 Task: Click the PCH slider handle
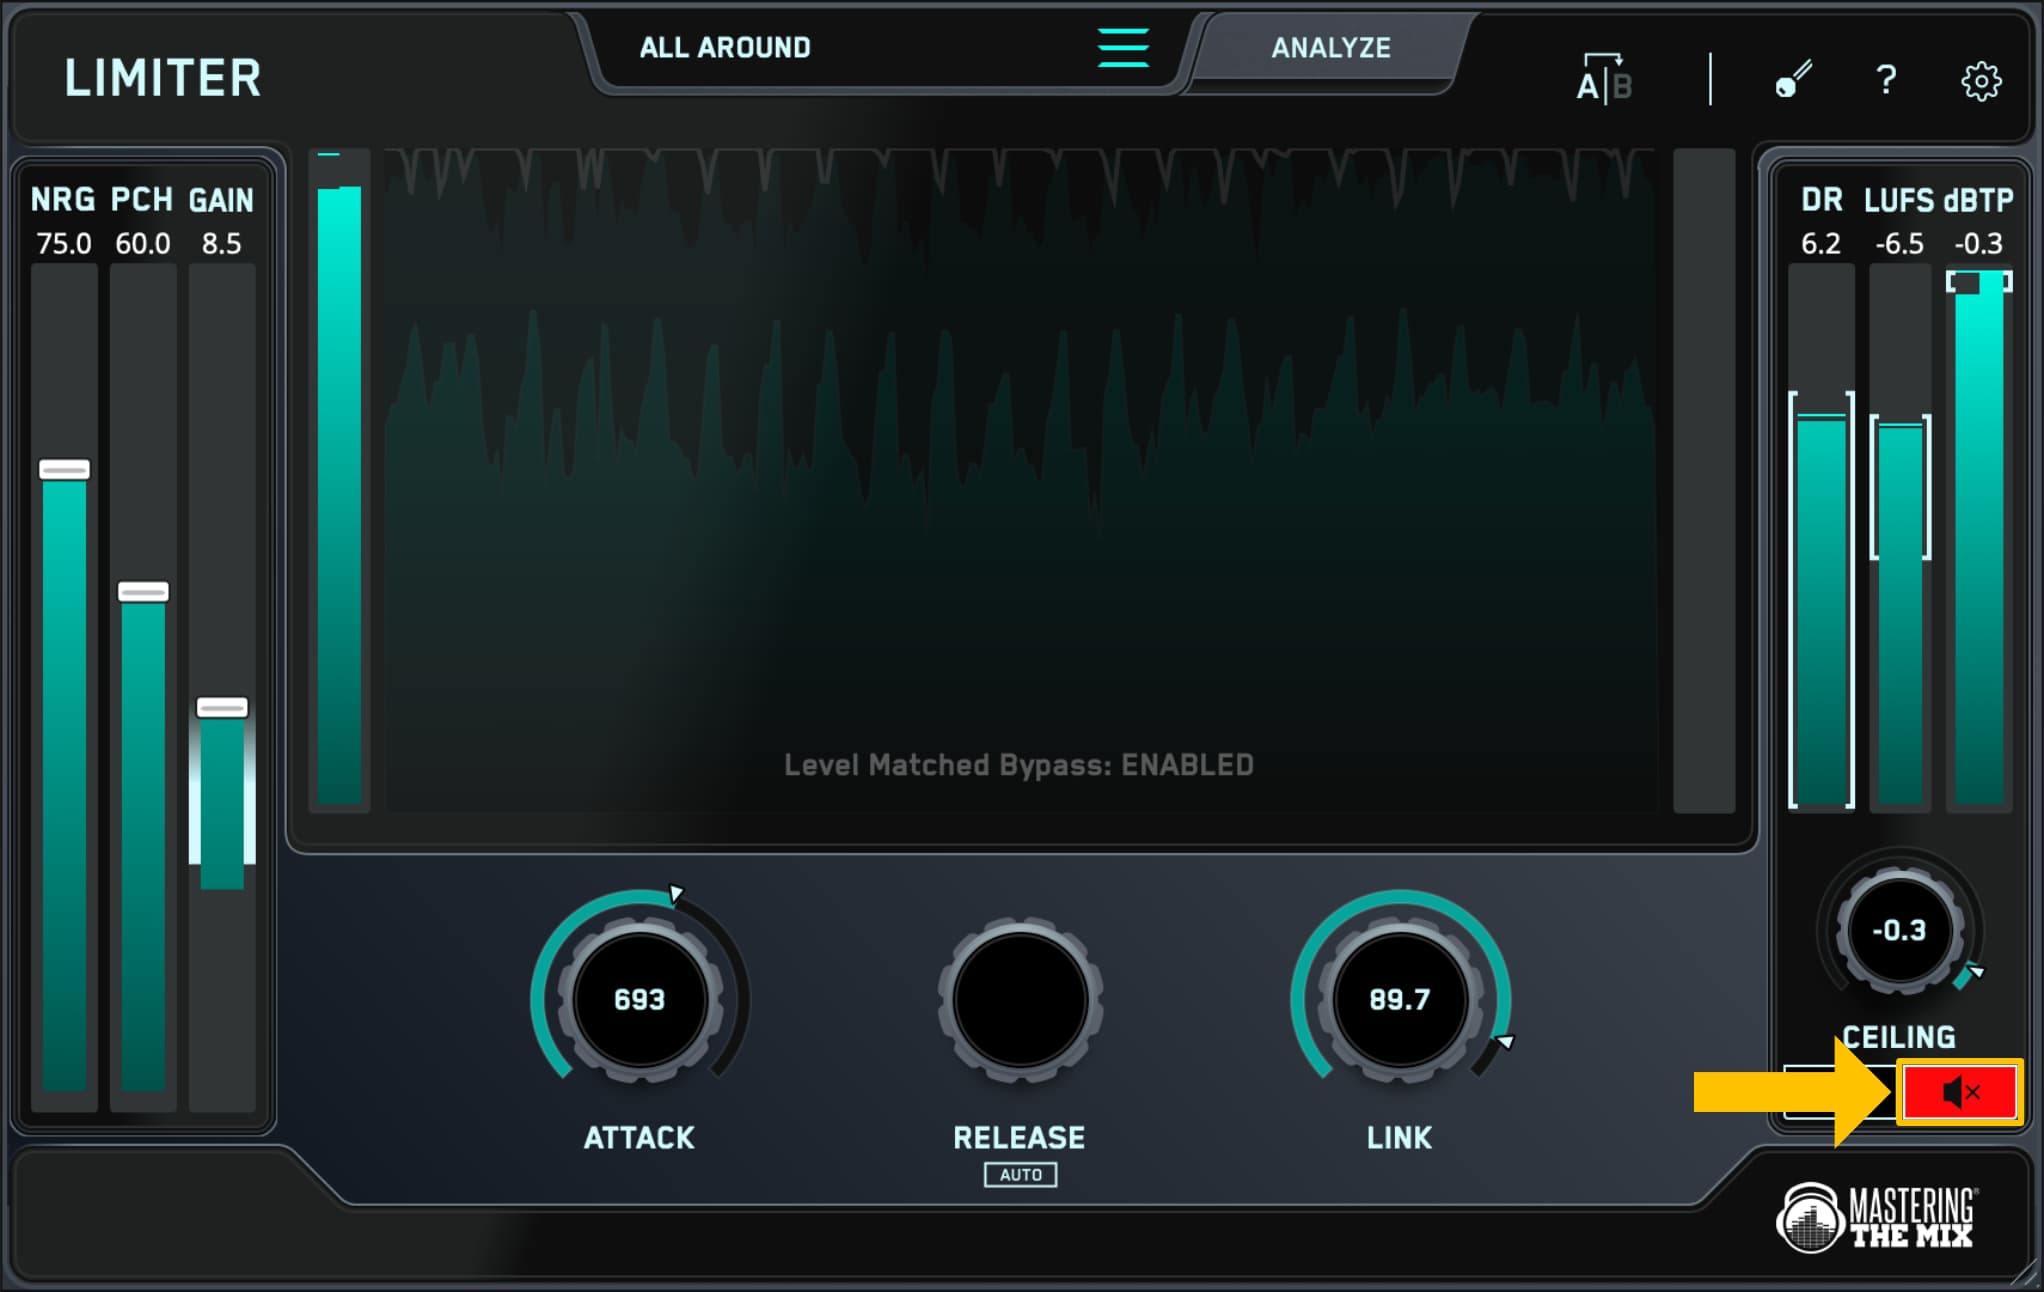[143, 592]
